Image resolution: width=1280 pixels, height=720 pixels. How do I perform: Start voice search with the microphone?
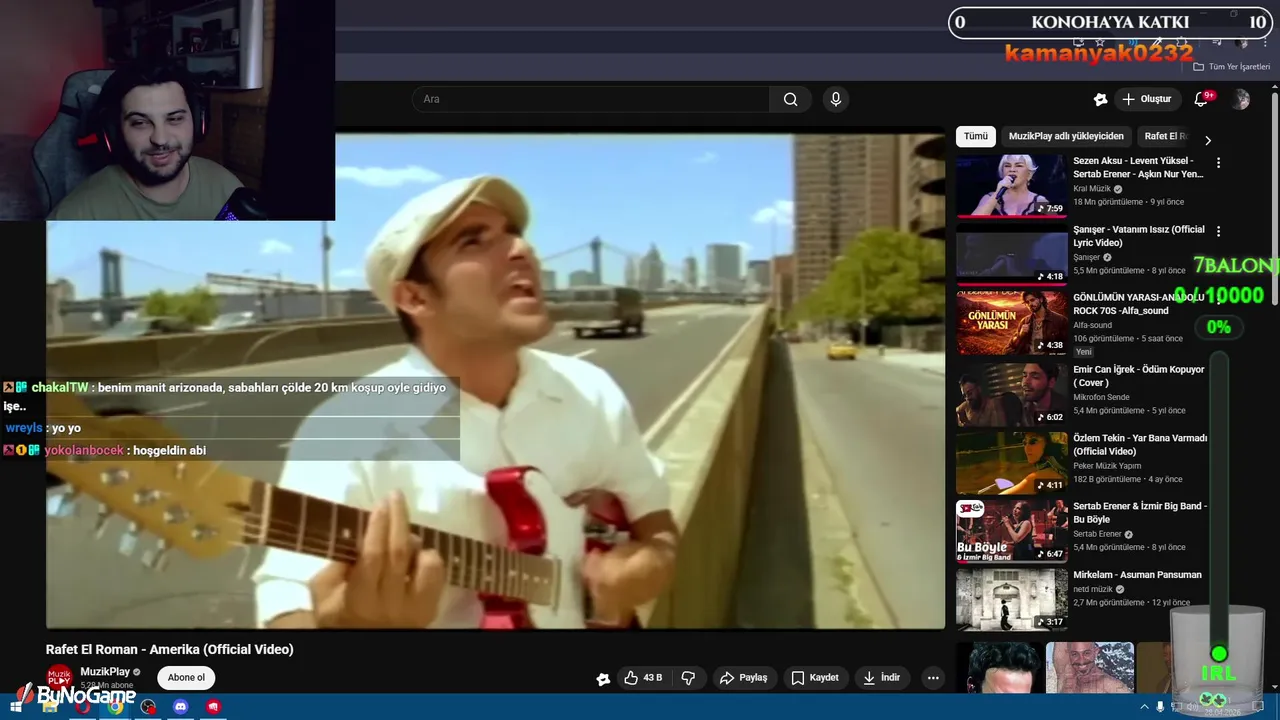tap(836, 99)
